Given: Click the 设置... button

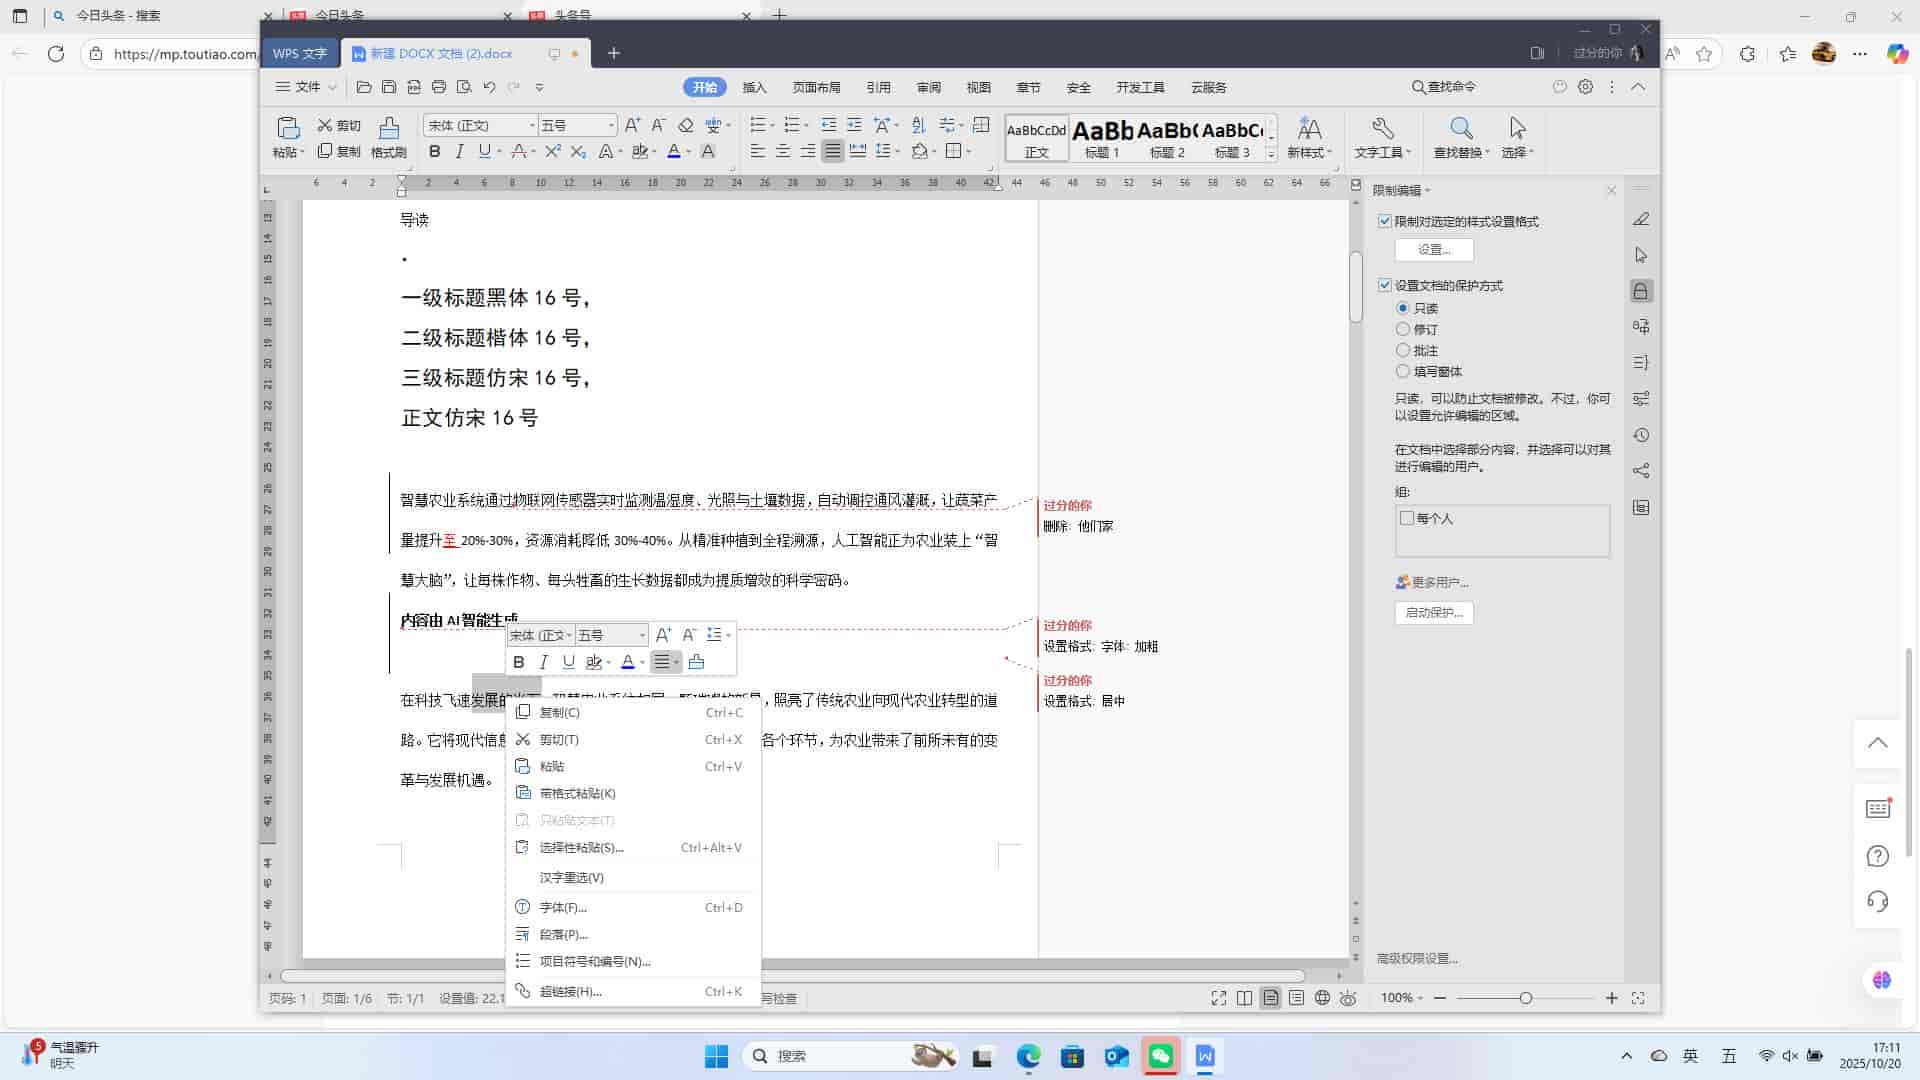Looking at the screenshot, I should pos(1434,249).
